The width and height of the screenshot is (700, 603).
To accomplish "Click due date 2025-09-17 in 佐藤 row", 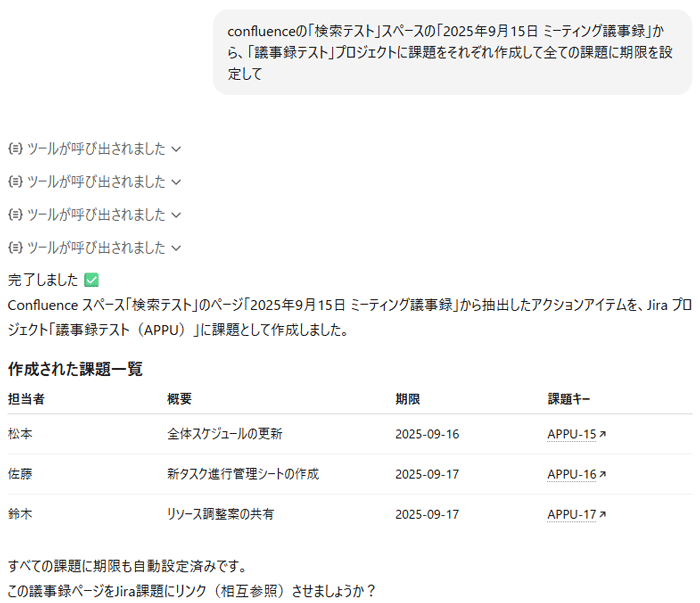I will point(427,474).
